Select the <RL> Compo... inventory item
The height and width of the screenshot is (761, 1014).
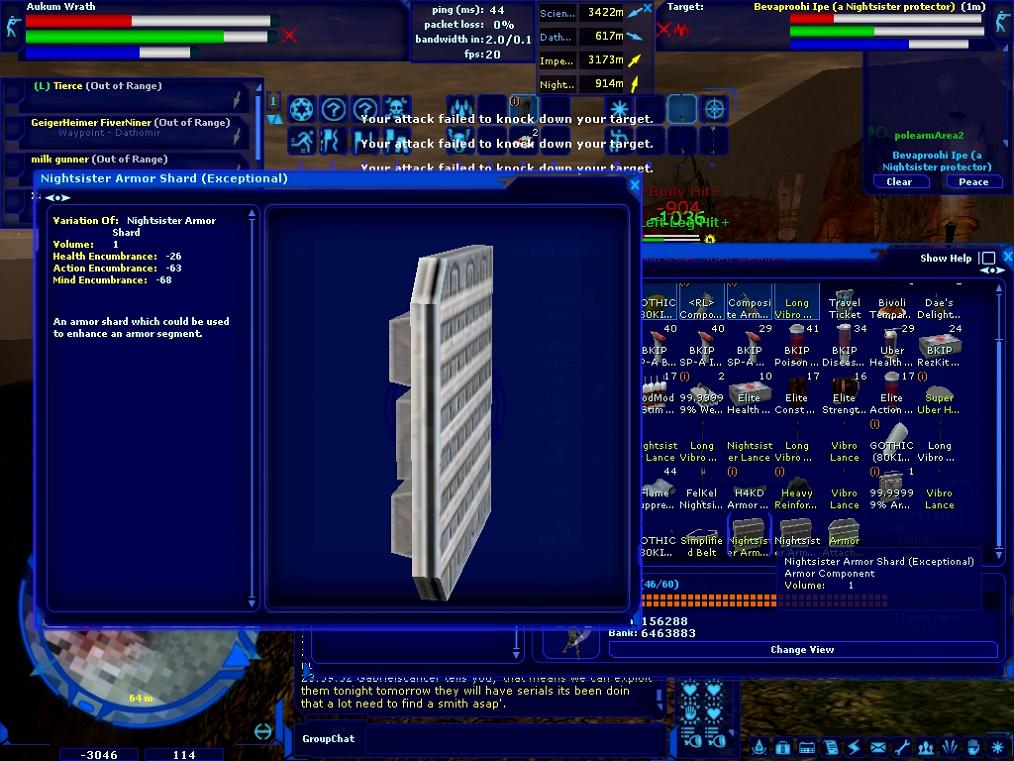701,302
